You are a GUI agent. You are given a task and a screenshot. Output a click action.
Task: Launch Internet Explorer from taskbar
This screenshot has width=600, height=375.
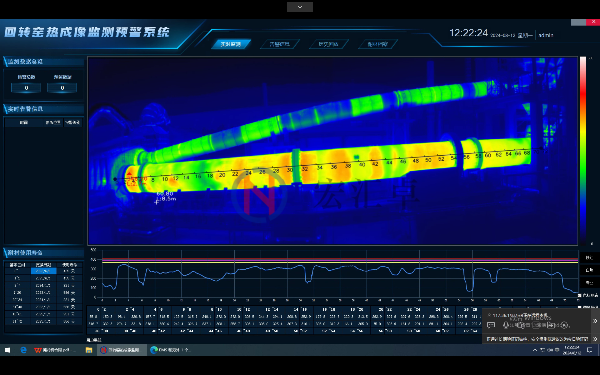(x=23, y=350)
